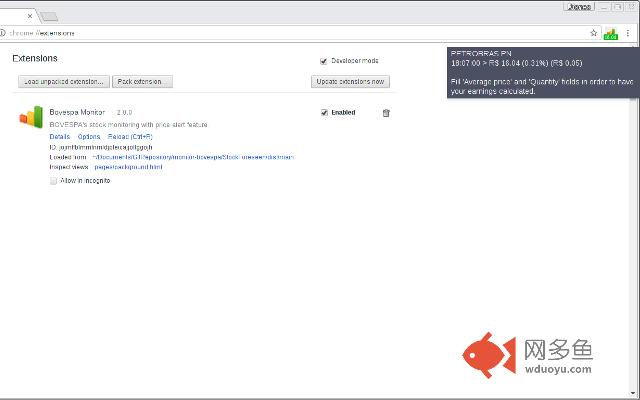
Task: Close the current browser tab
Action: tap(30, 16)
